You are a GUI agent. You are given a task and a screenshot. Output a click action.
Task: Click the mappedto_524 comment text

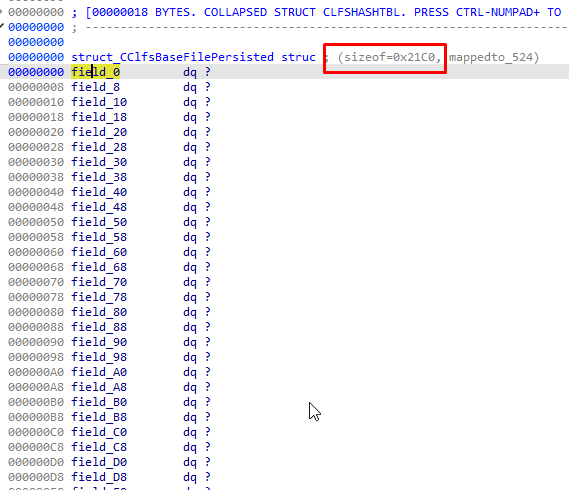tap(494, 57)
